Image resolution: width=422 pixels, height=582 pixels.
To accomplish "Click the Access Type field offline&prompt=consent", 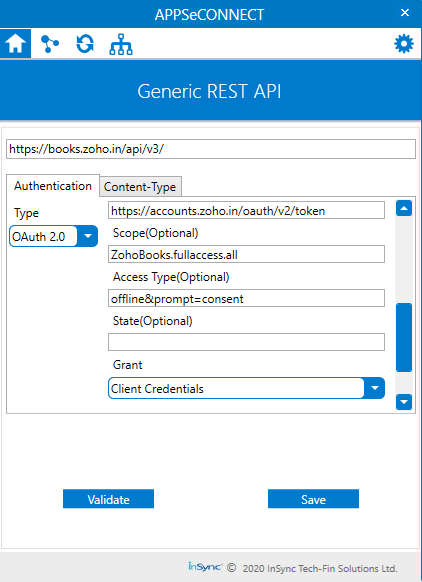I will click(x=246, y=298).
